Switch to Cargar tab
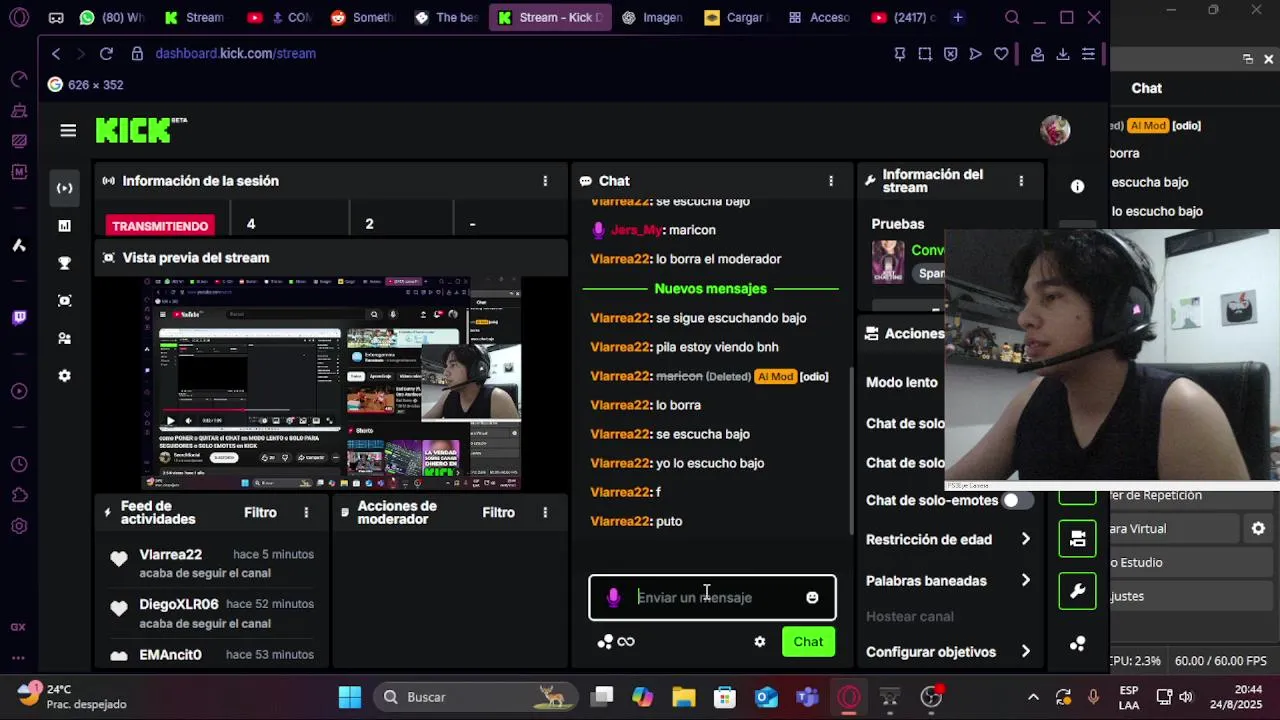This screenshot has width=1280, height=720. 735,18
